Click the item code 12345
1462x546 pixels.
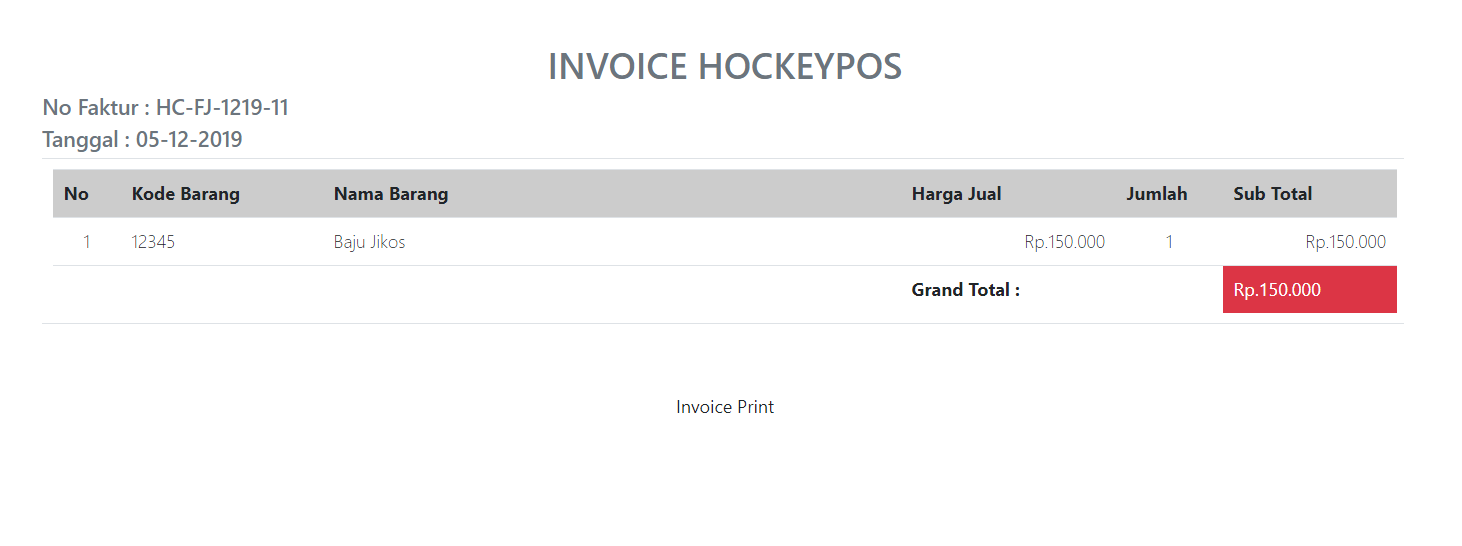(x=153, y=242)
